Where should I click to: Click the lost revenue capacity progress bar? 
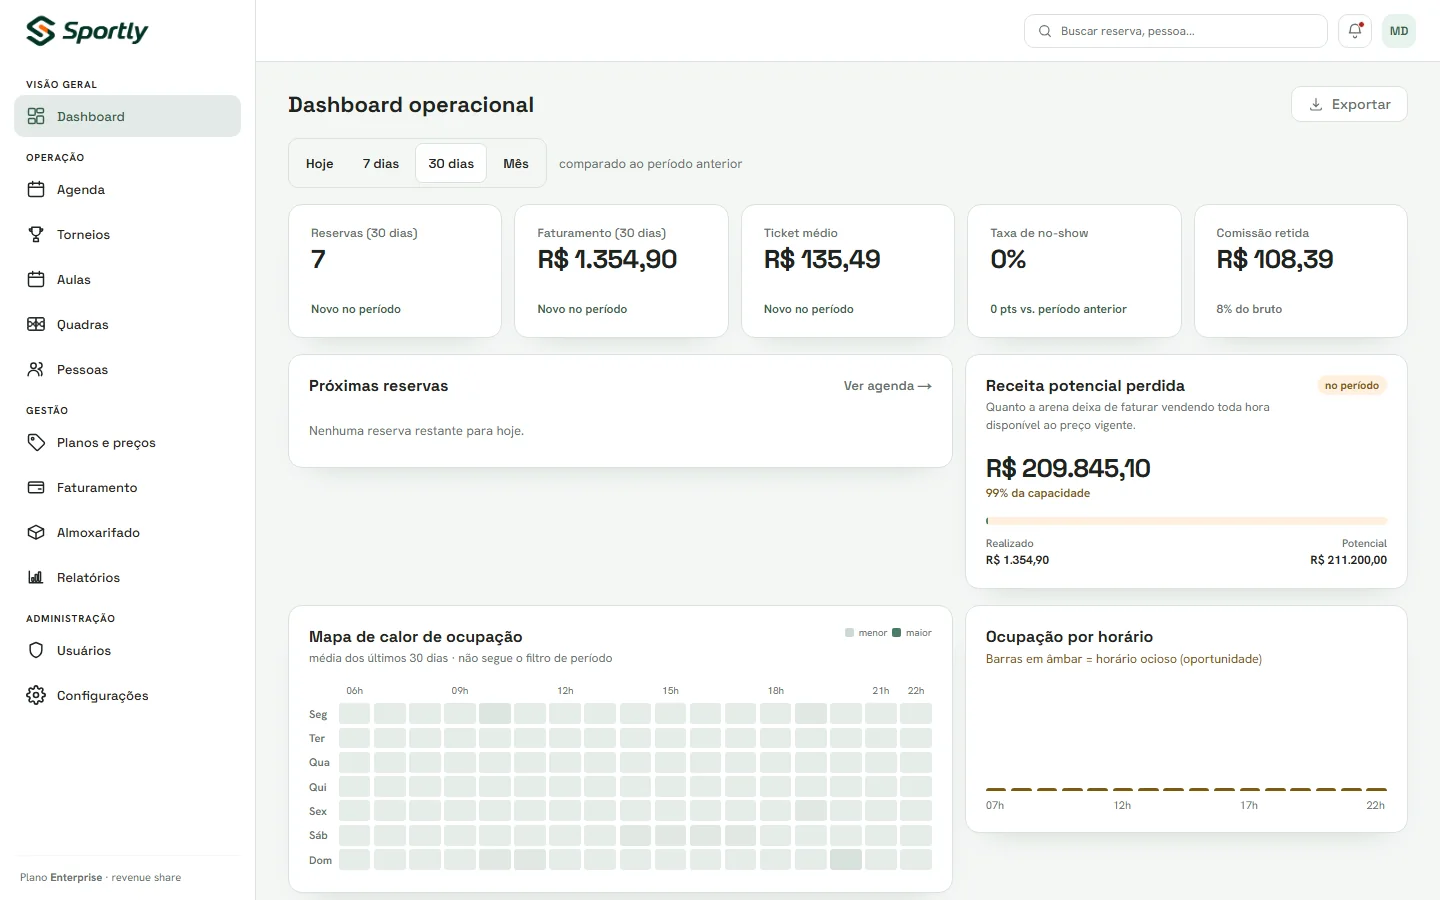(1186, 521)
